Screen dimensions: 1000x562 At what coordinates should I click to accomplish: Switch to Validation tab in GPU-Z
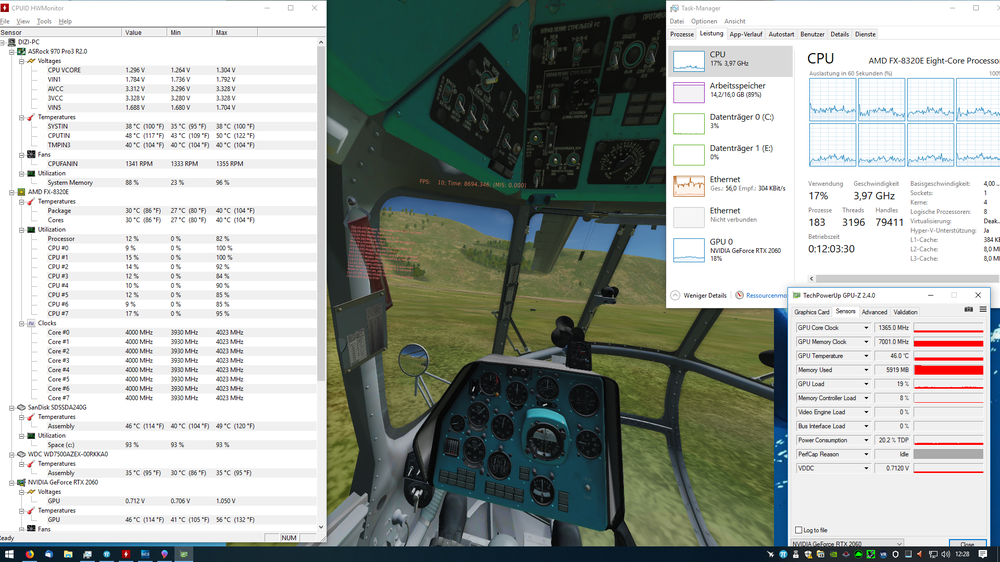[x=905, y=312]
